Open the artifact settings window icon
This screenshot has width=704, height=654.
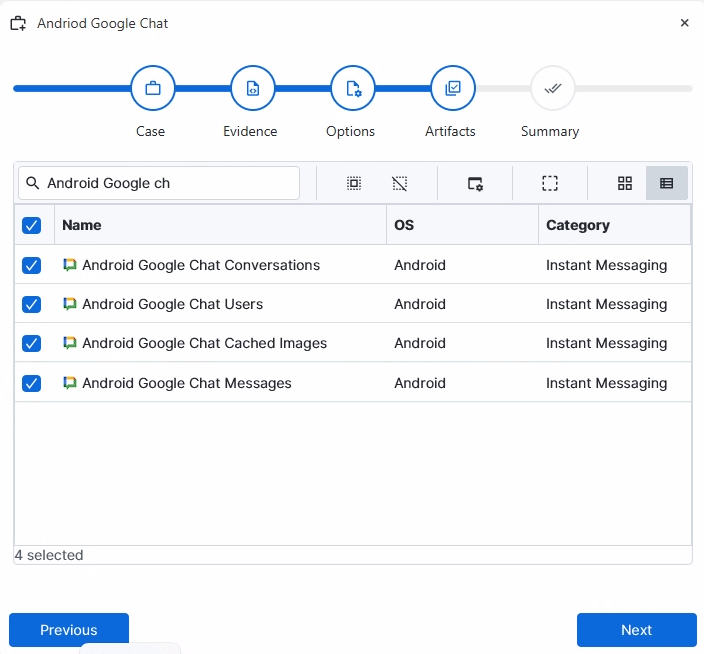click(x=475, y=183)
